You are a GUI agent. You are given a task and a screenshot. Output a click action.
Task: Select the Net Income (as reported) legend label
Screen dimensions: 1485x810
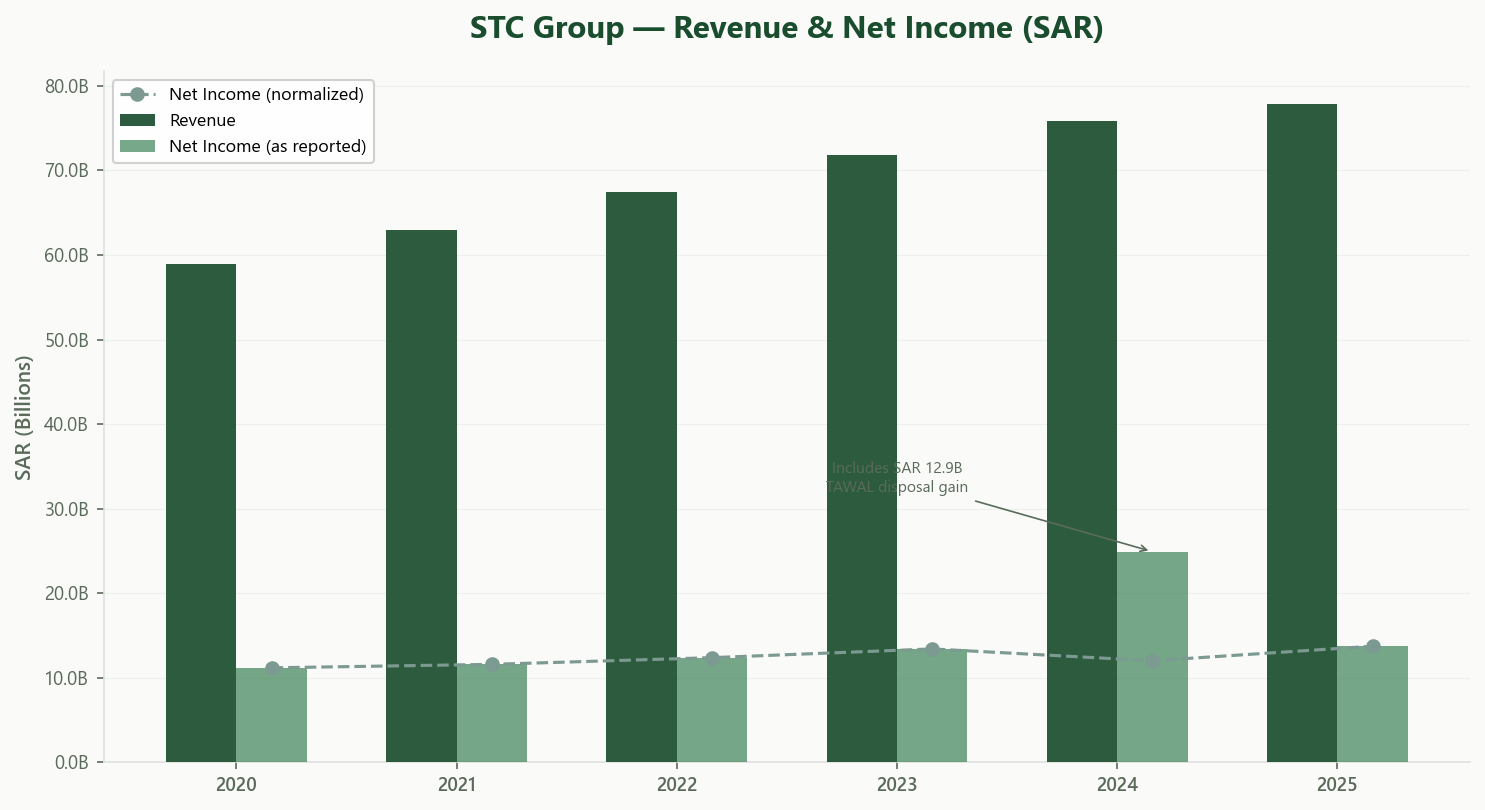[267, 146]
